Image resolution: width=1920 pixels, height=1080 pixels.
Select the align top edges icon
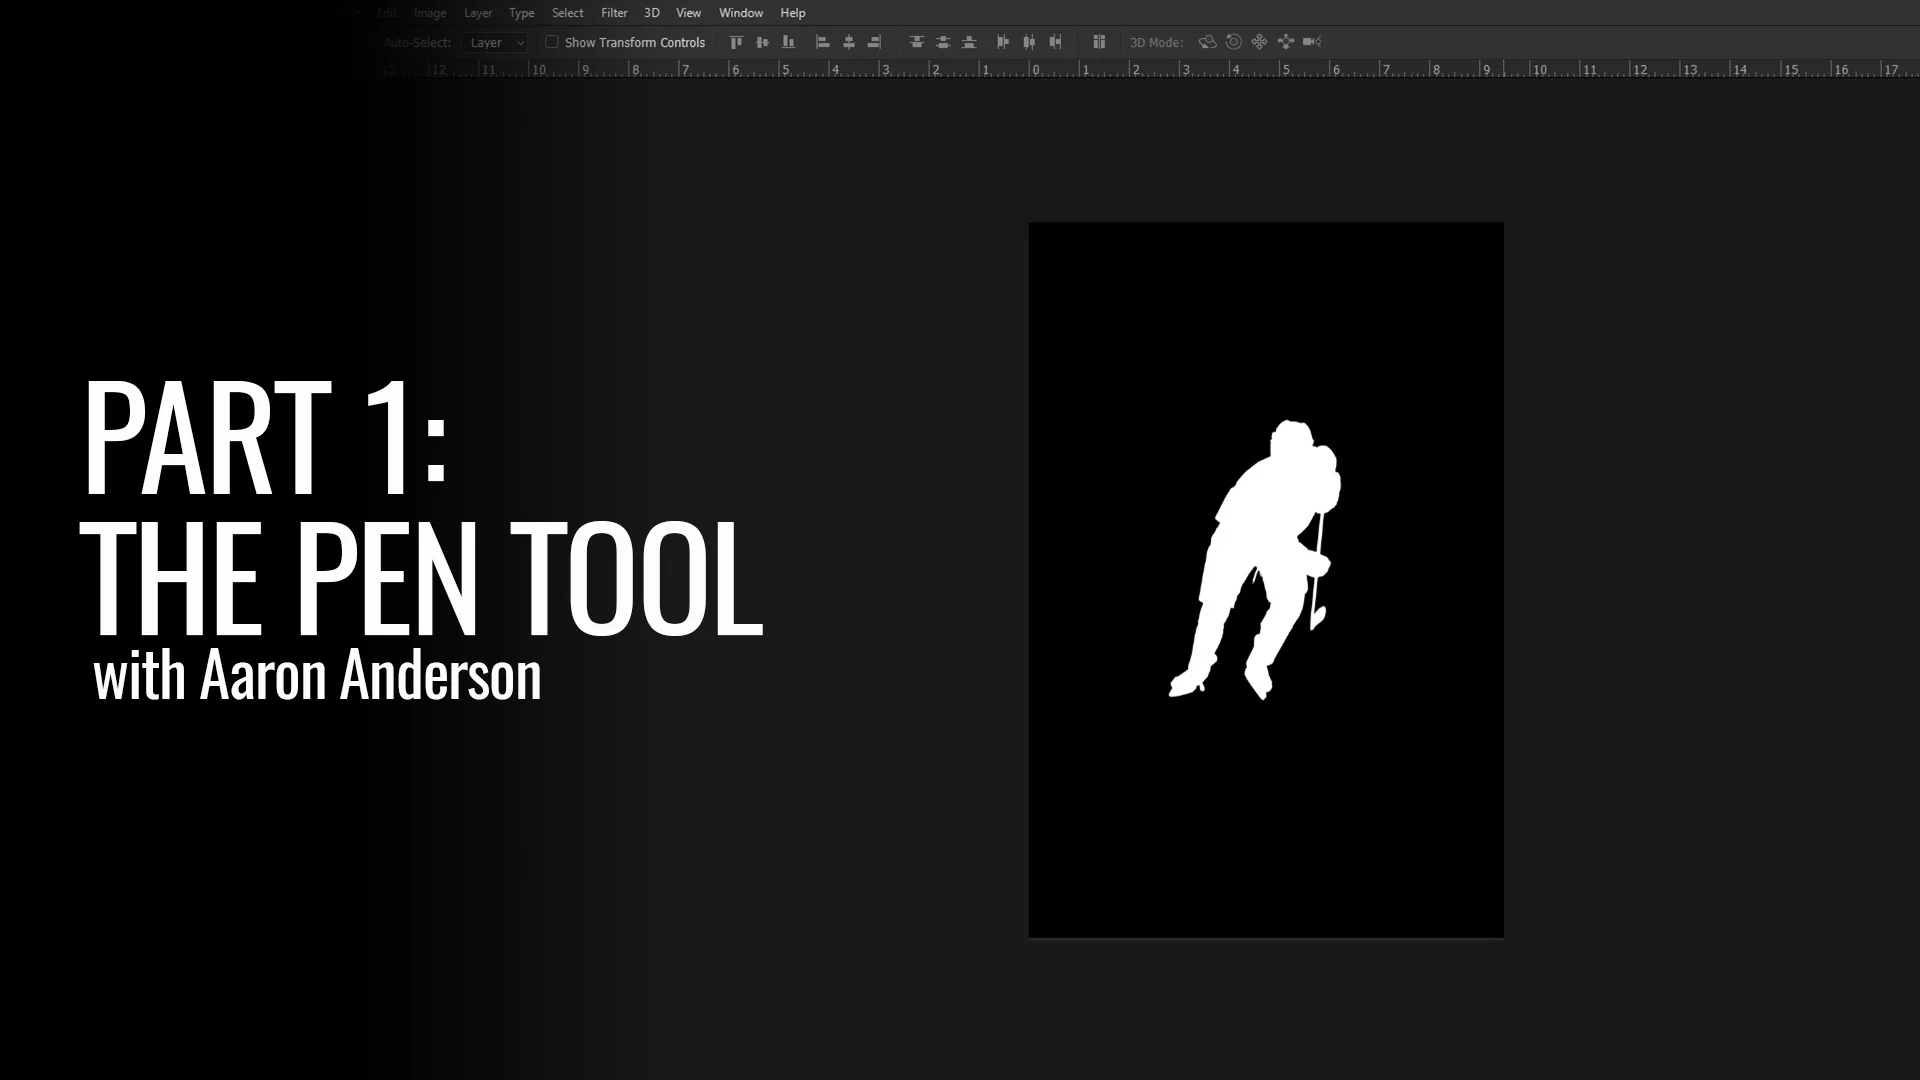(x=737, y=42)
